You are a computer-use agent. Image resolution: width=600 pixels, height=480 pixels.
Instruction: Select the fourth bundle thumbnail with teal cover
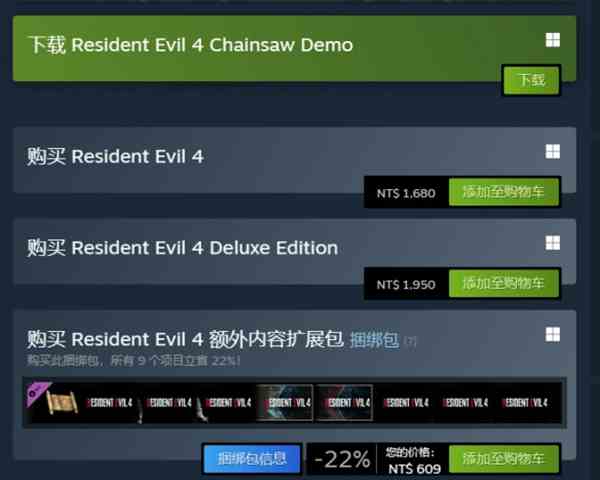tap(285, 403)
